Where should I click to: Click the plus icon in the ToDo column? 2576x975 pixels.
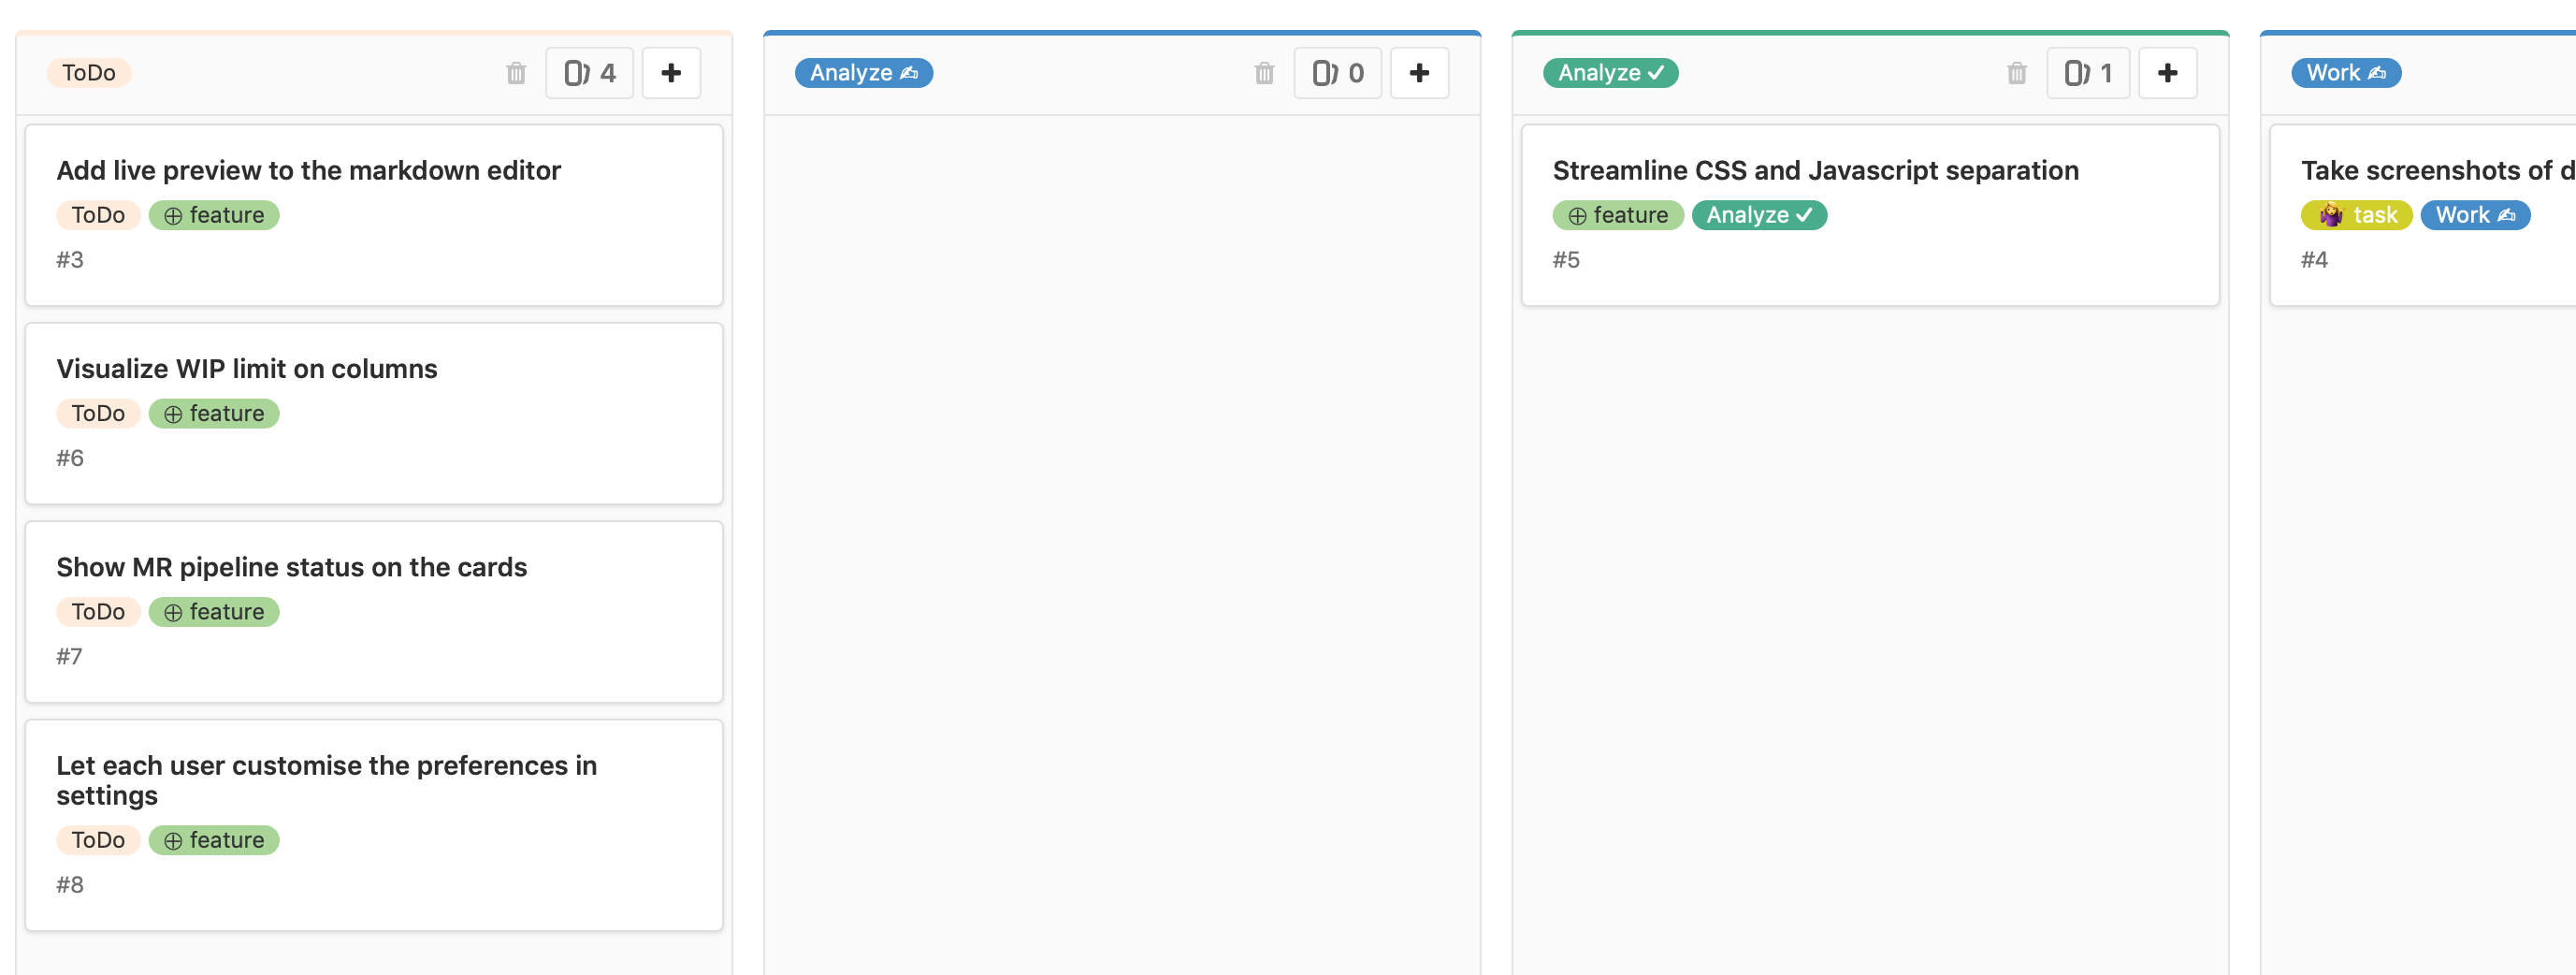click(x=671, y=72)
